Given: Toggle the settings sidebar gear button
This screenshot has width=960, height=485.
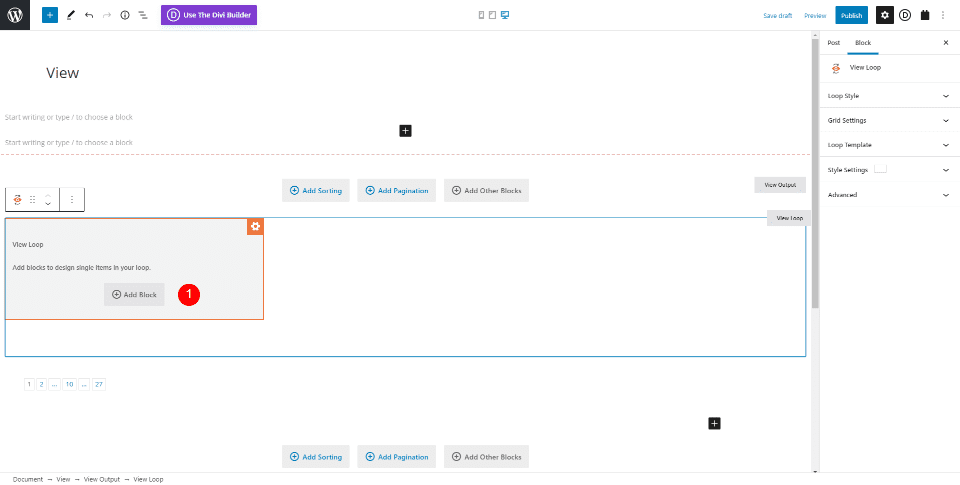Looking at the screenshot, I should coord(885,16).
